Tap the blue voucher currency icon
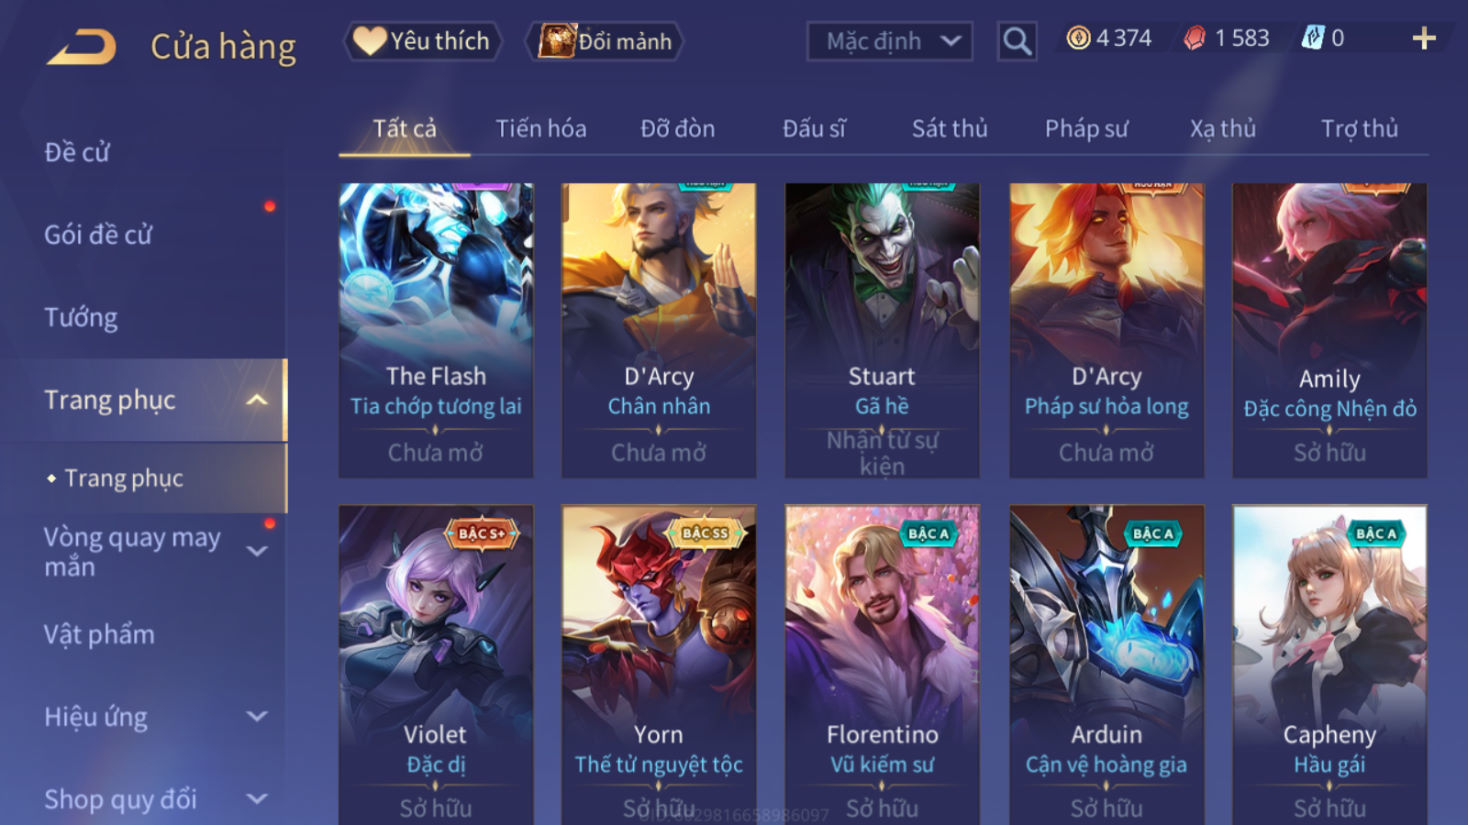Screen dimensions: 1468x825 tap(1312, 39)
